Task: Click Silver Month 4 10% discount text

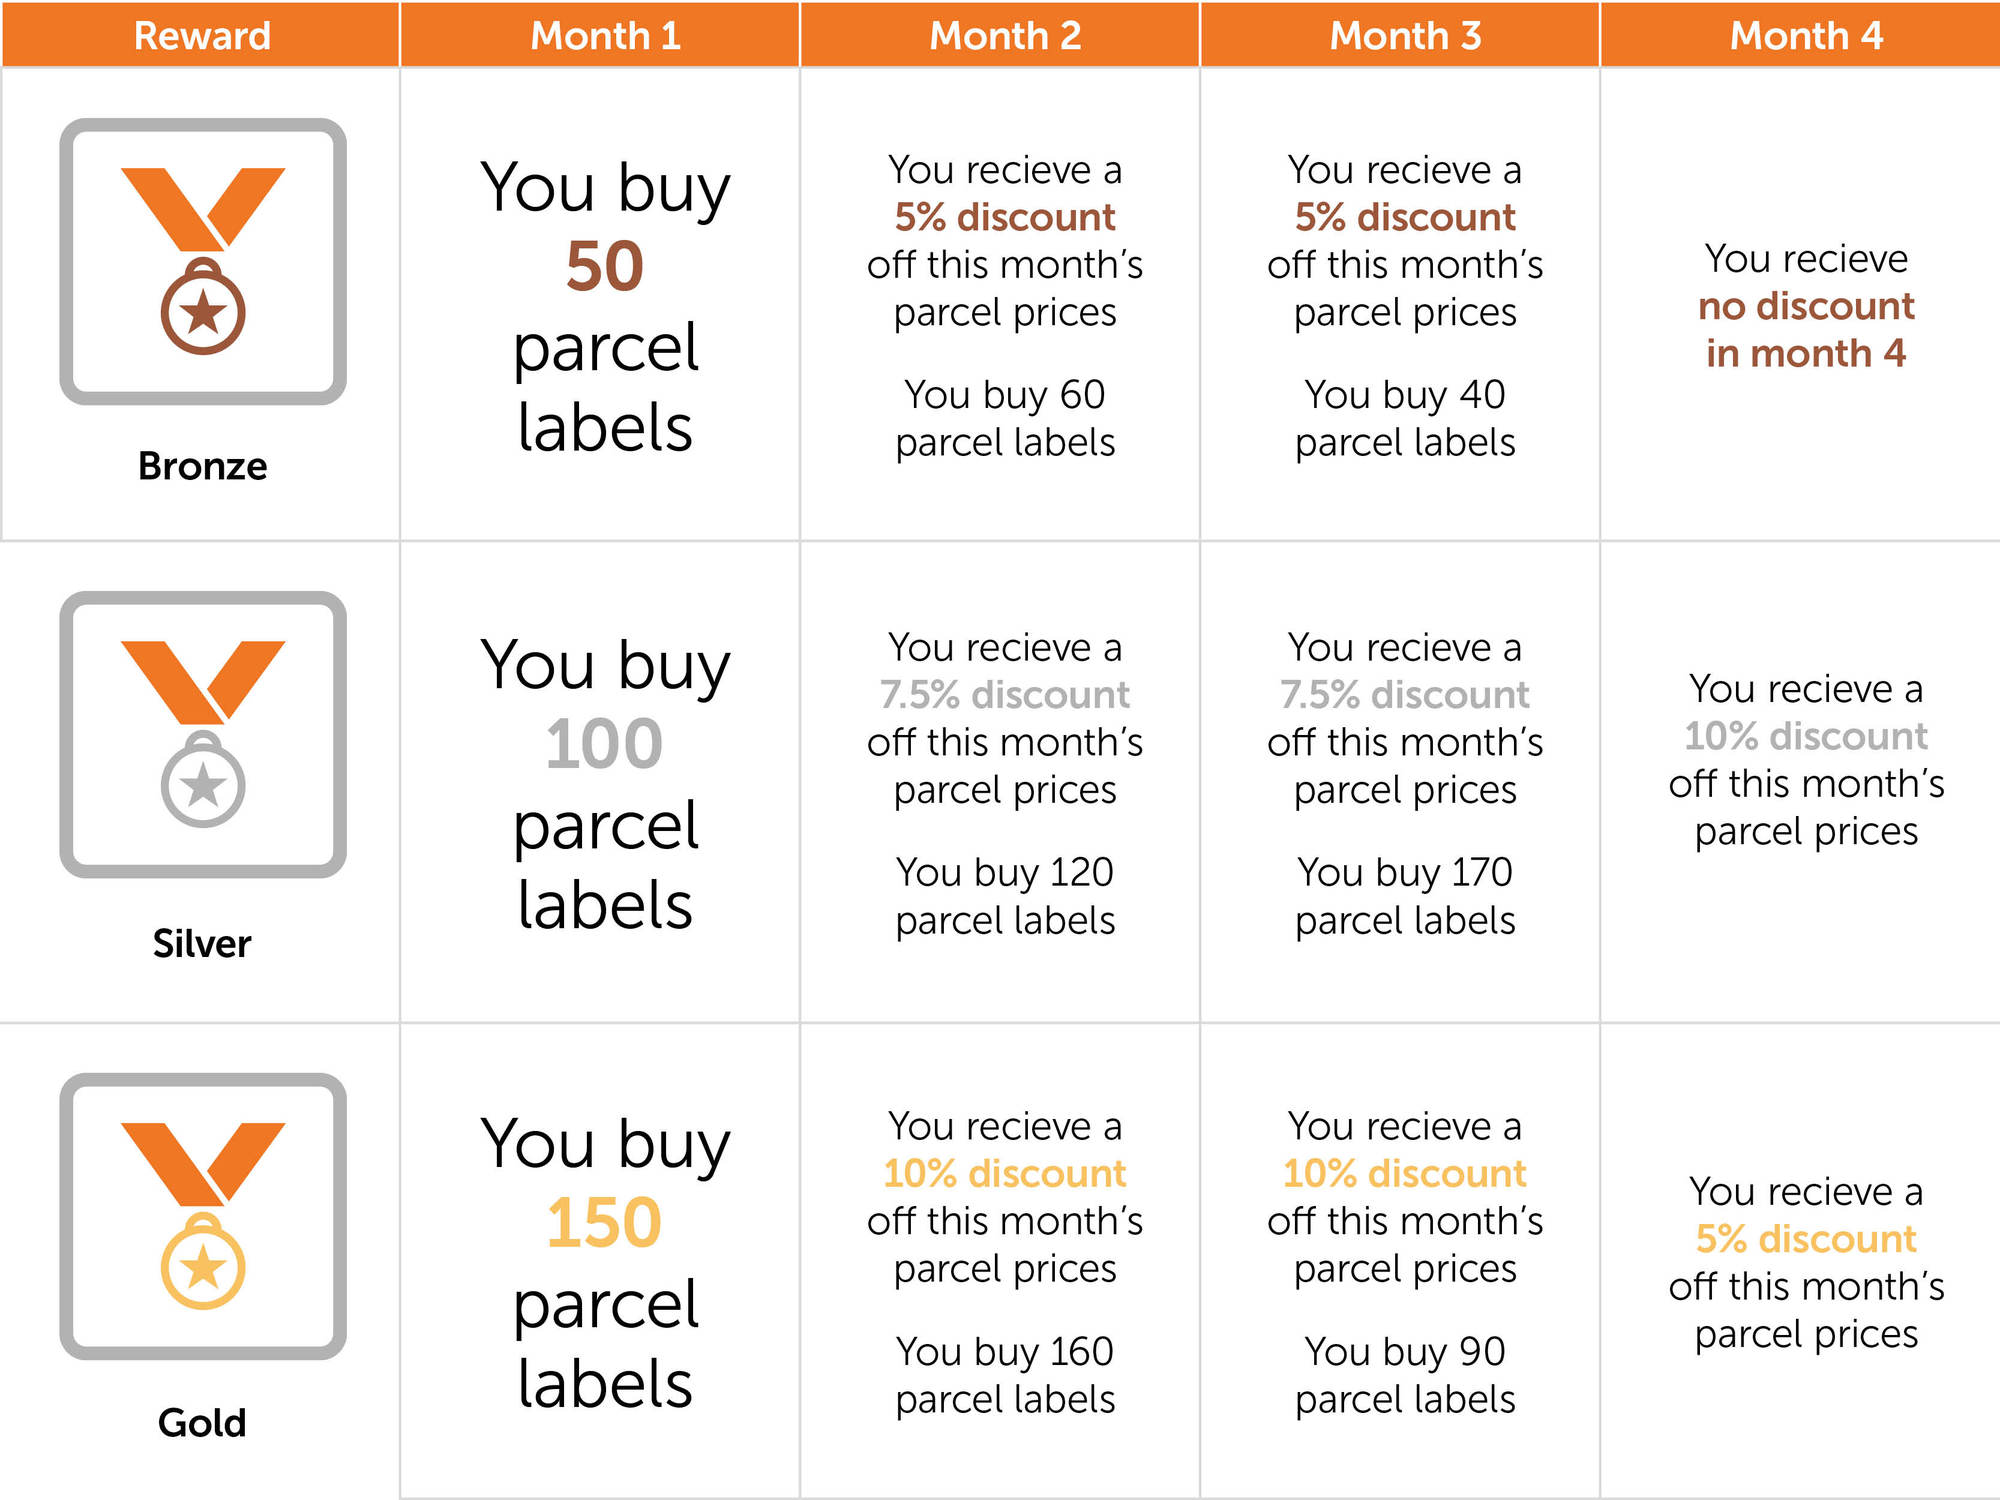Action: pyautogui.click(x=1806, y=736)
